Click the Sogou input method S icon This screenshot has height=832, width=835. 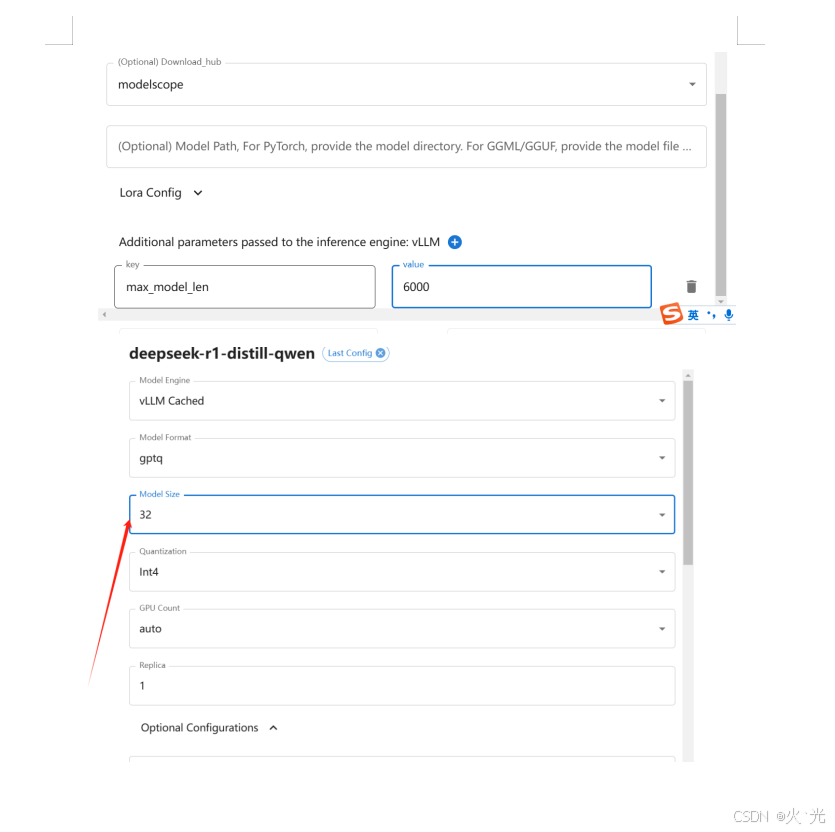[671, 314]
